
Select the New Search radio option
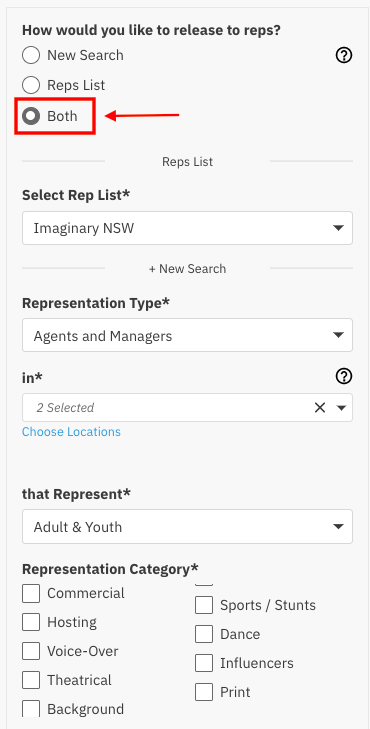click(x=31, y=55)
